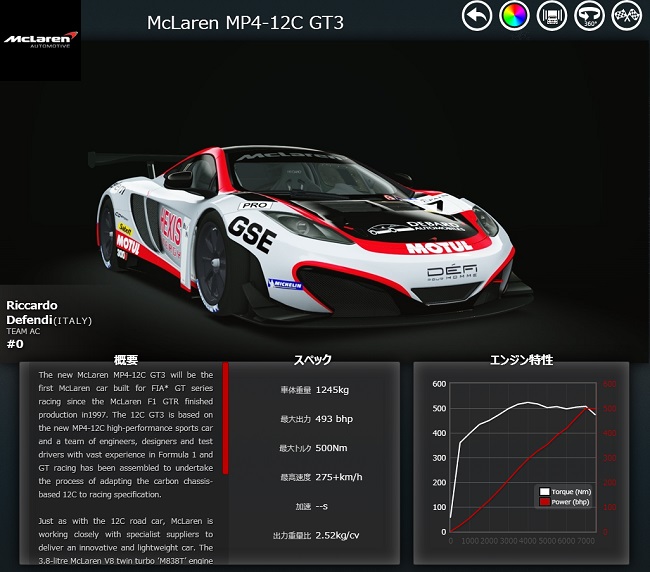Open the 360° showroom view icon
The width and height of the screenshot is (650, 572).
pos(589,16)
